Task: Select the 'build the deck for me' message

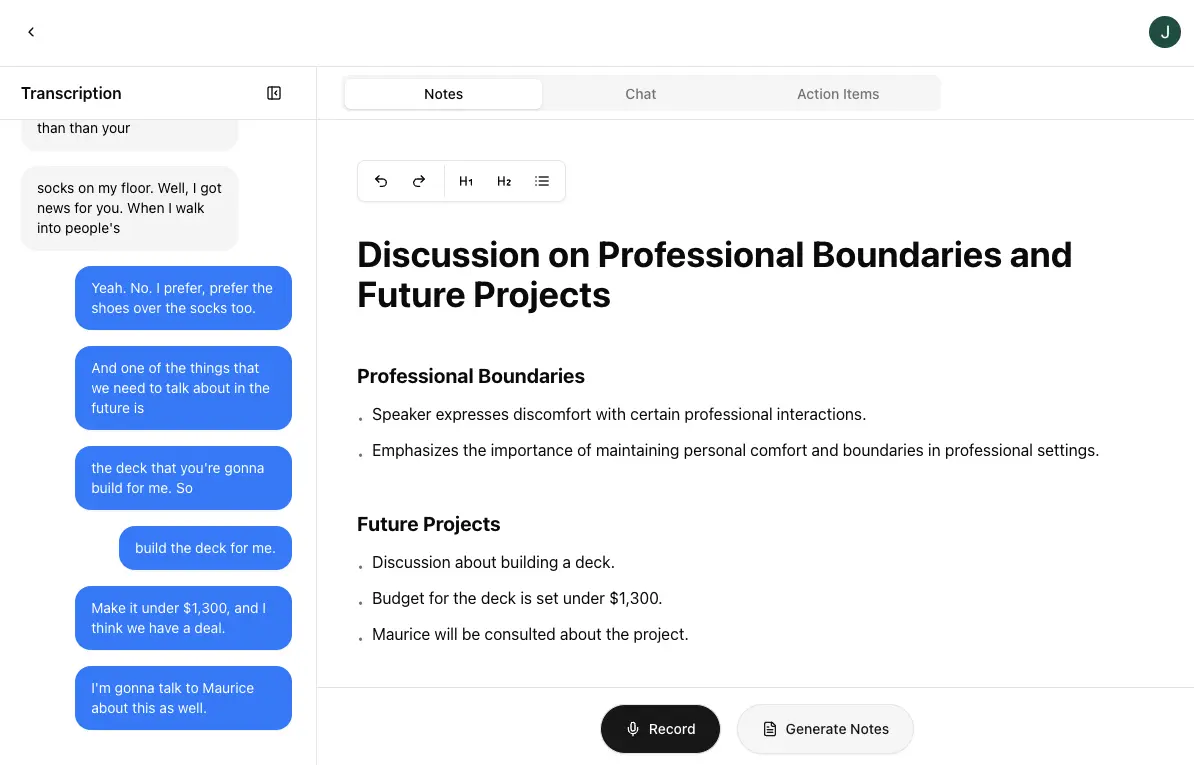Action: coord(205,548)
